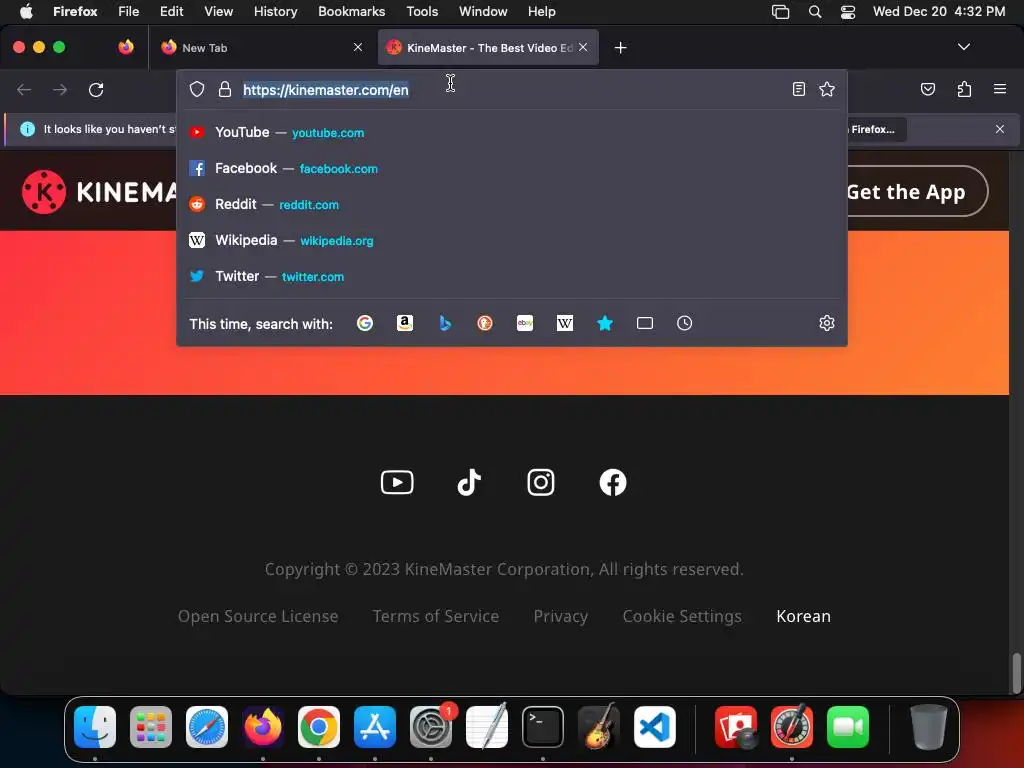The image size is (1024, 768).
Task: Open Firefox extensions puzzle icon
Action: click(964, 89)
